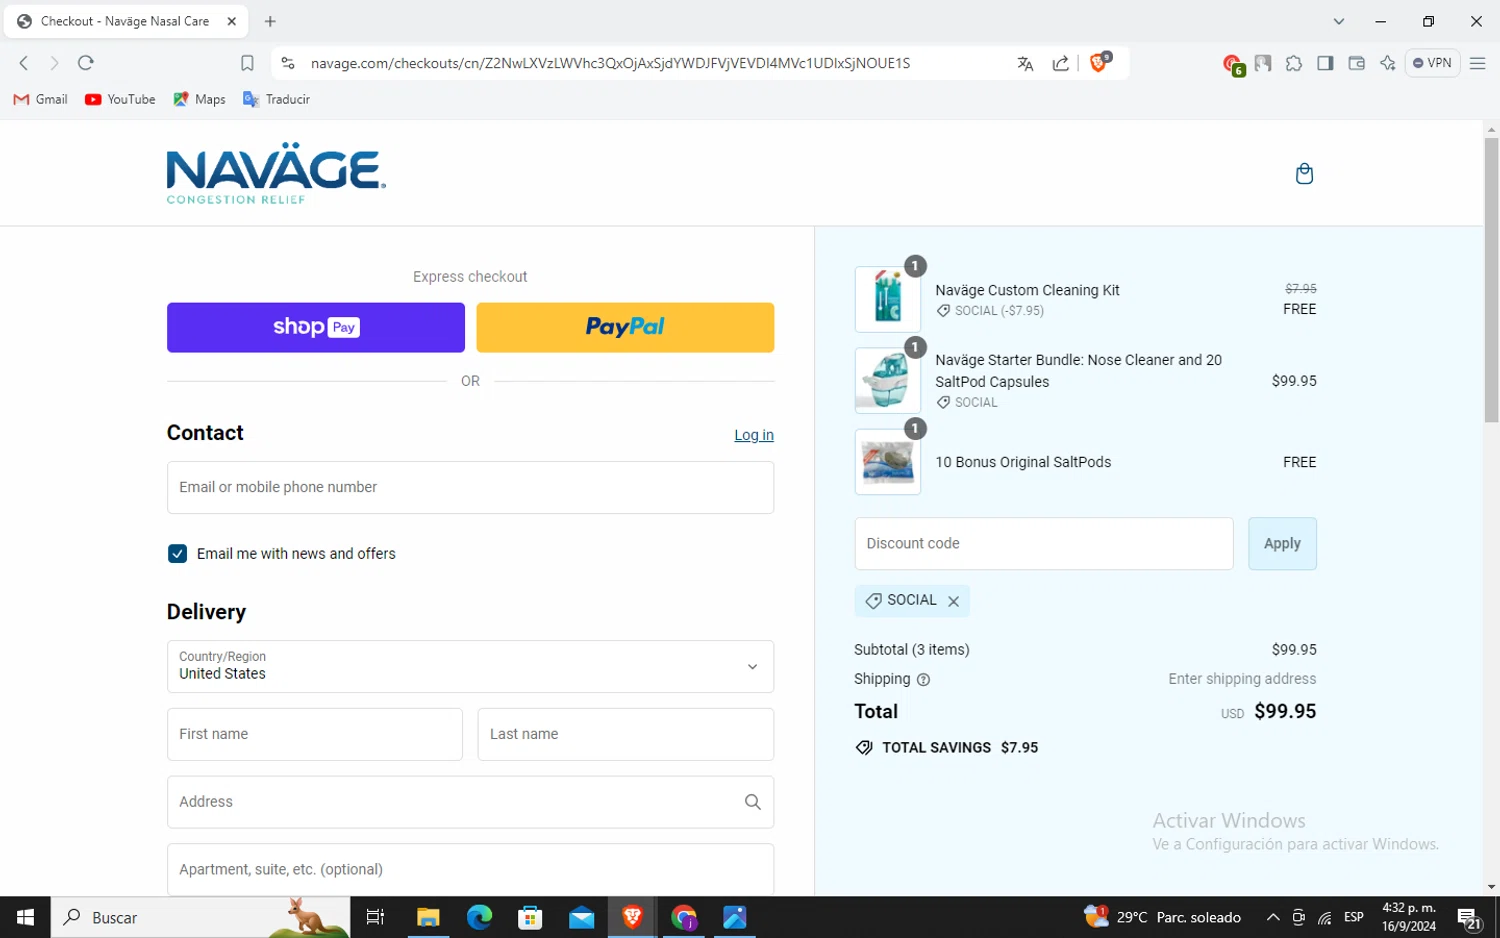Image resolution: width=1500 pixels, height=938 pixels.
Task: Open the Gmail bookmark
Action: [40, 99]
